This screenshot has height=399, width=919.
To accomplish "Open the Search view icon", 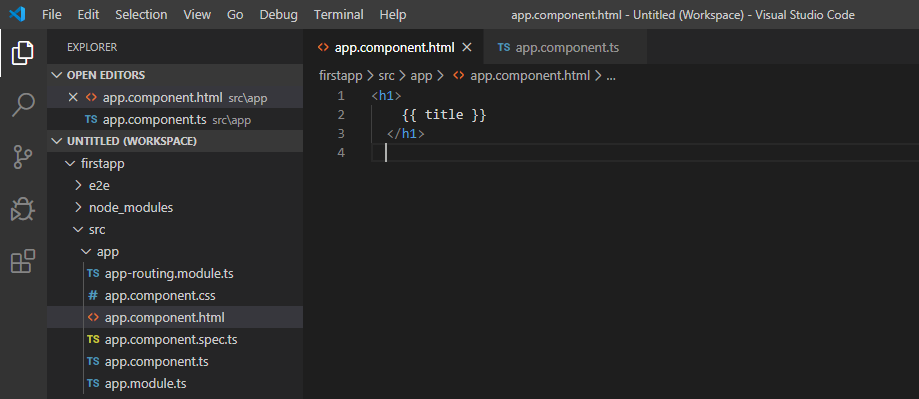I will click(x=23, y=105).
